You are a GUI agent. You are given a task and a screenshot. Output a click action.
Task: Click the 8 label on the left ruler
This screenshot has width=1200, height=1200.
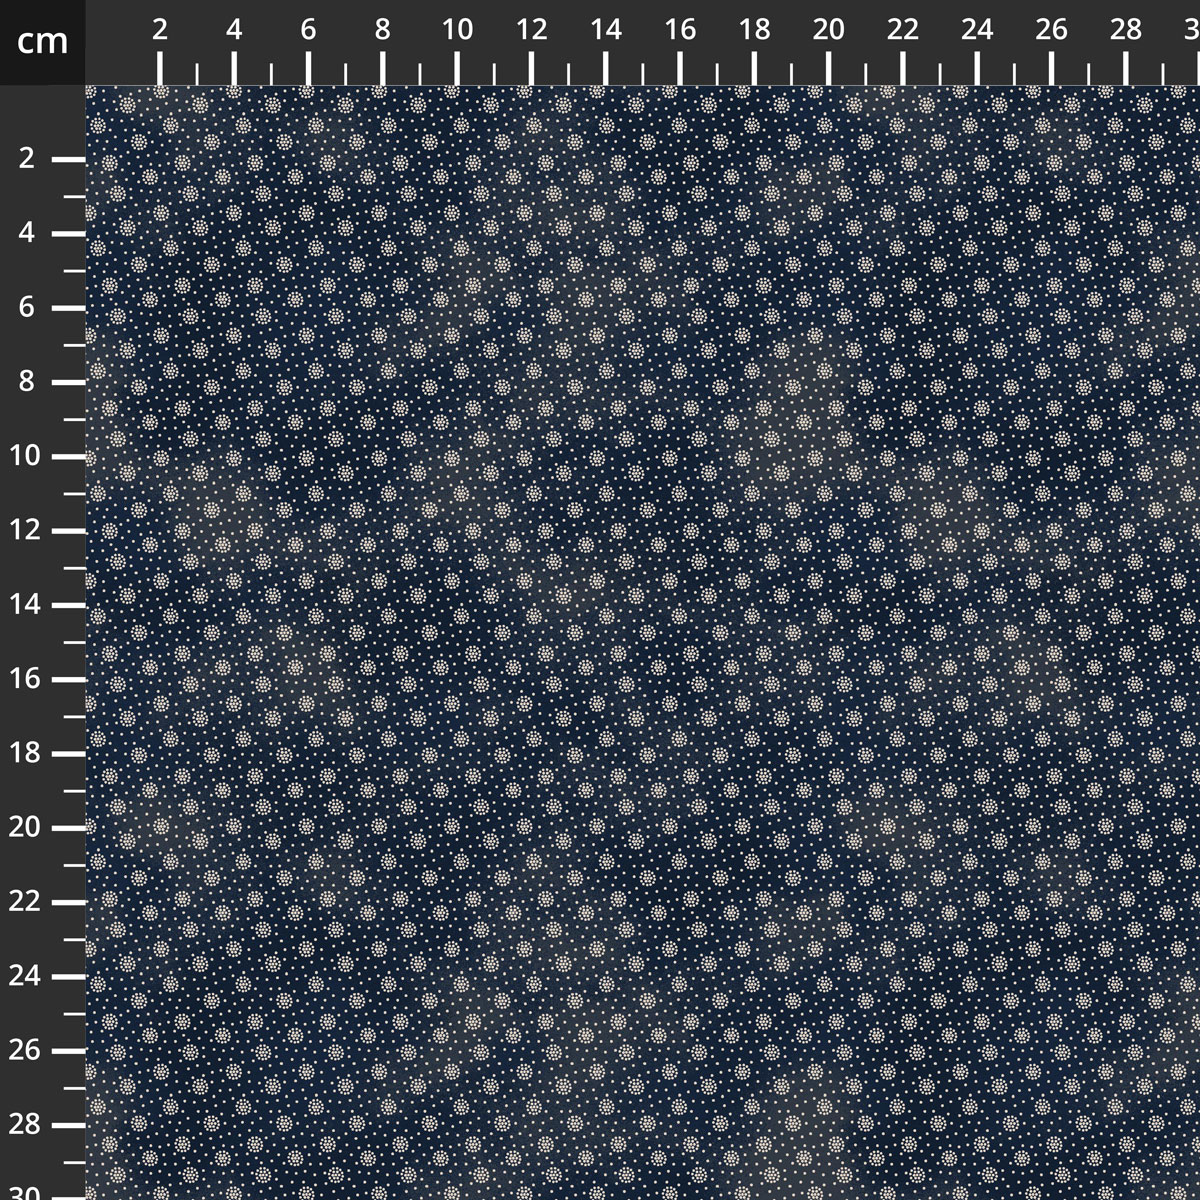point(25,378)
